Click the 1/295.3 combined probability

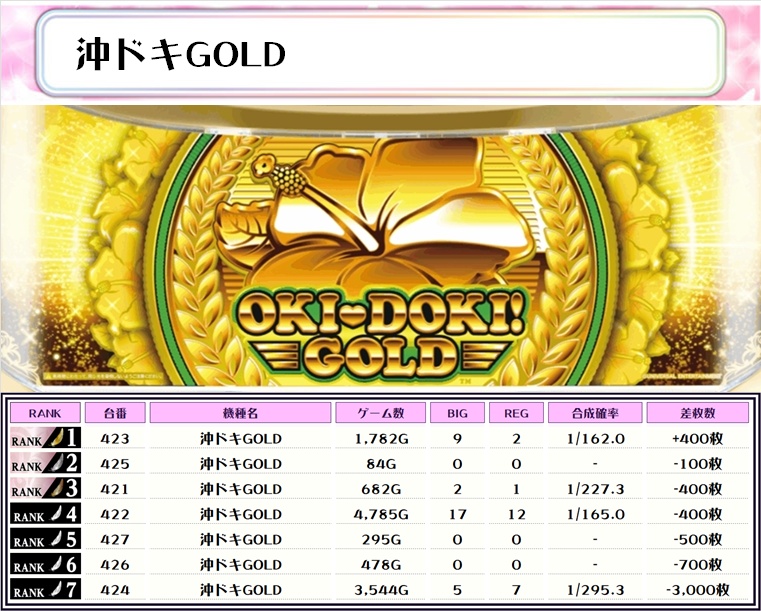(x=595, y=590)
